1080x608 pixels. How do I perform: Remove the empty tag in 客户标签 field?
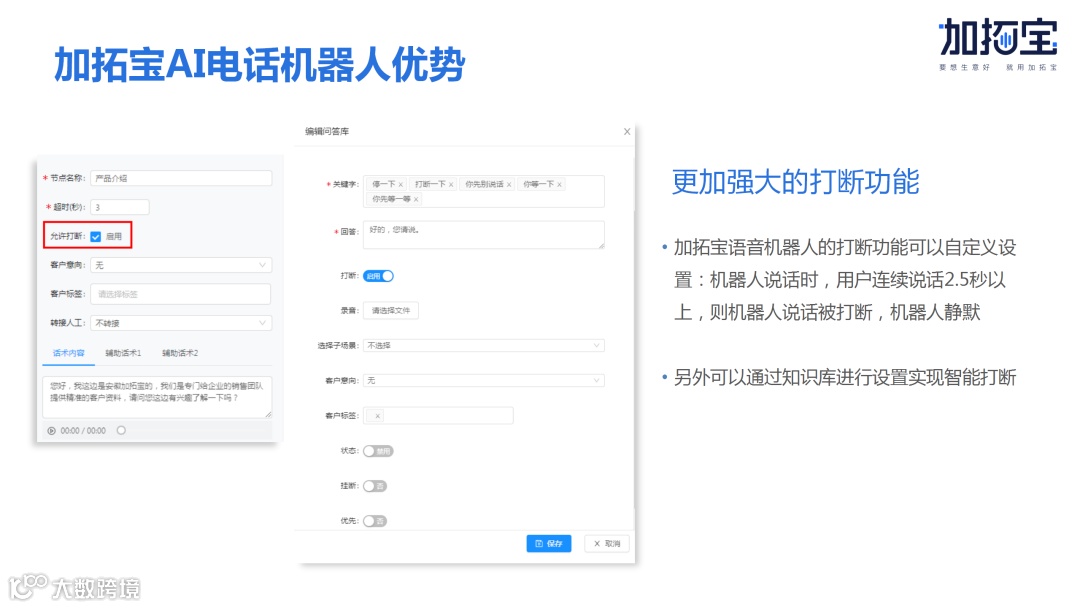377,416
